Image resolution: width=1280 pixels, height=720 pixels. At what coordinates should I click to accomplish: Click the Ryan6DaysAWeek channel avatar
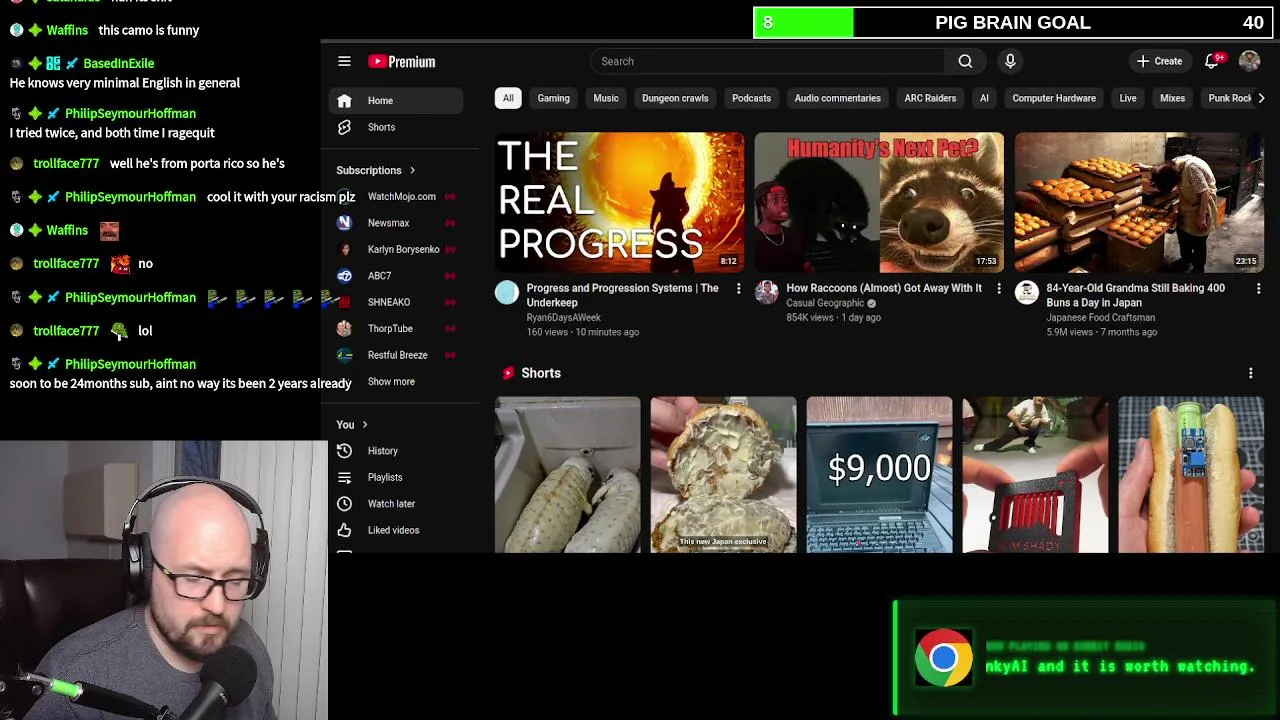point(507,292)
